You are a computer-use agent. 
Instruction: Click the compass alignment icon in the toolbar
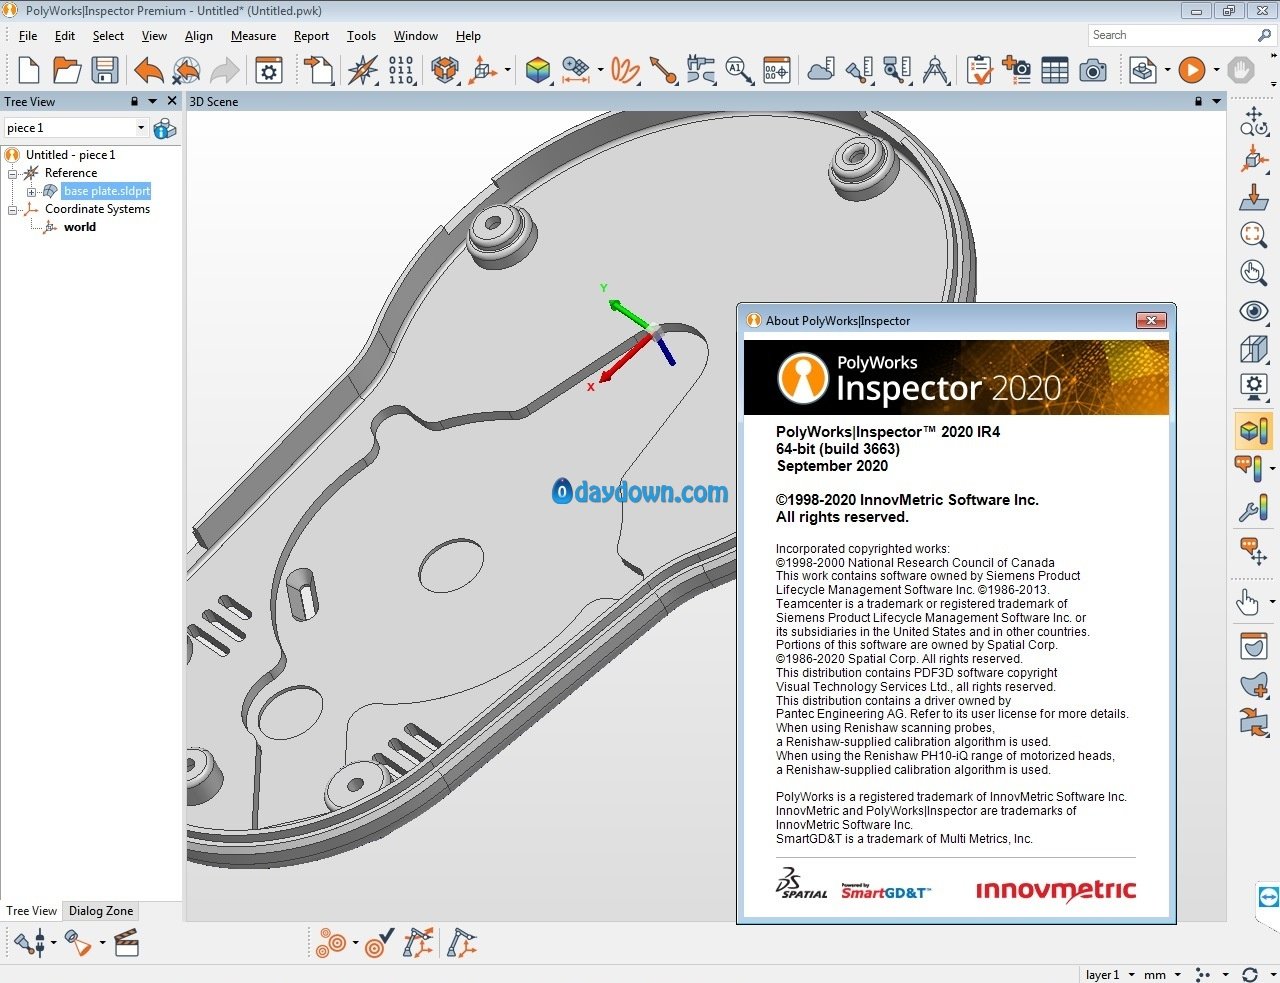[x=363, y=70]
